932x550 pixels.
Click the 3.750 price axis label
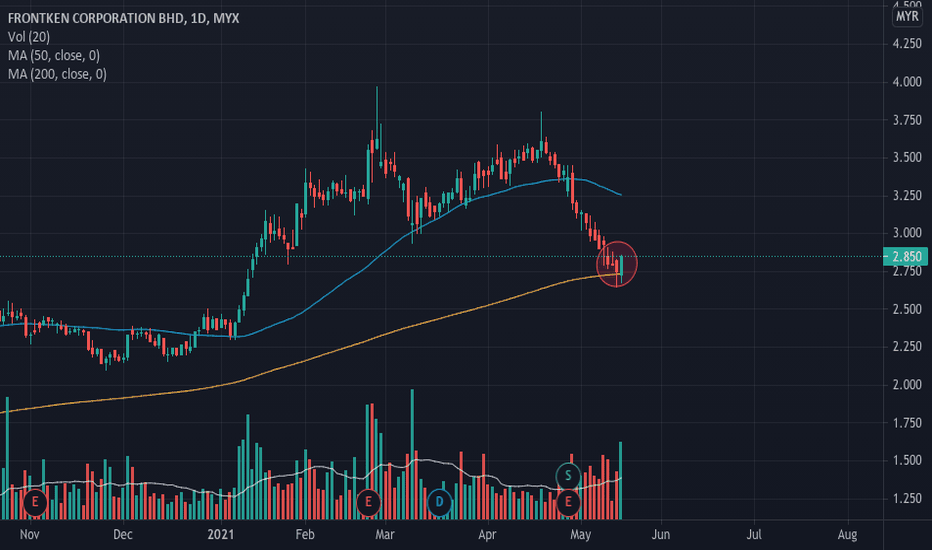907,120
